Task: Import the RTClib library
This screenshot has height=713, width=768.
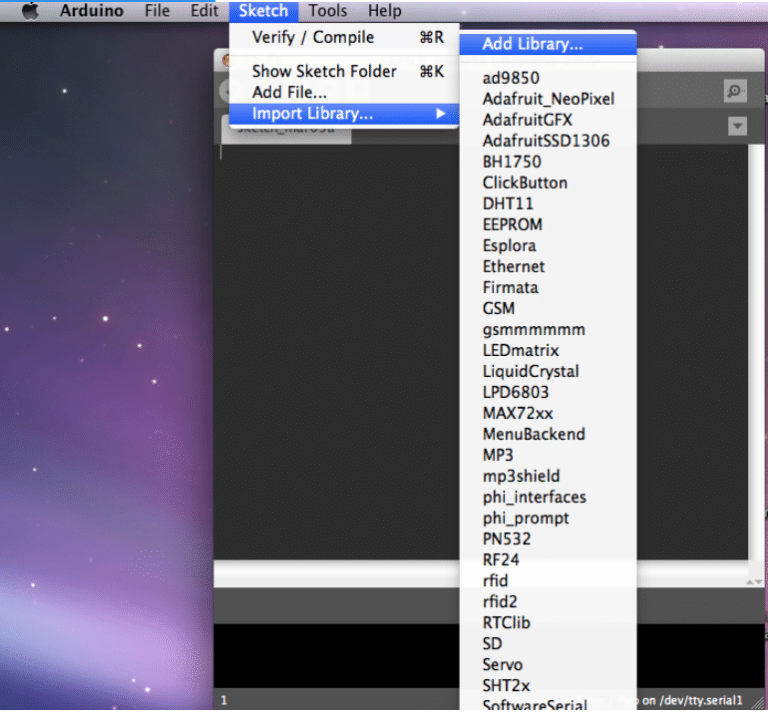Action: point(506,622)
